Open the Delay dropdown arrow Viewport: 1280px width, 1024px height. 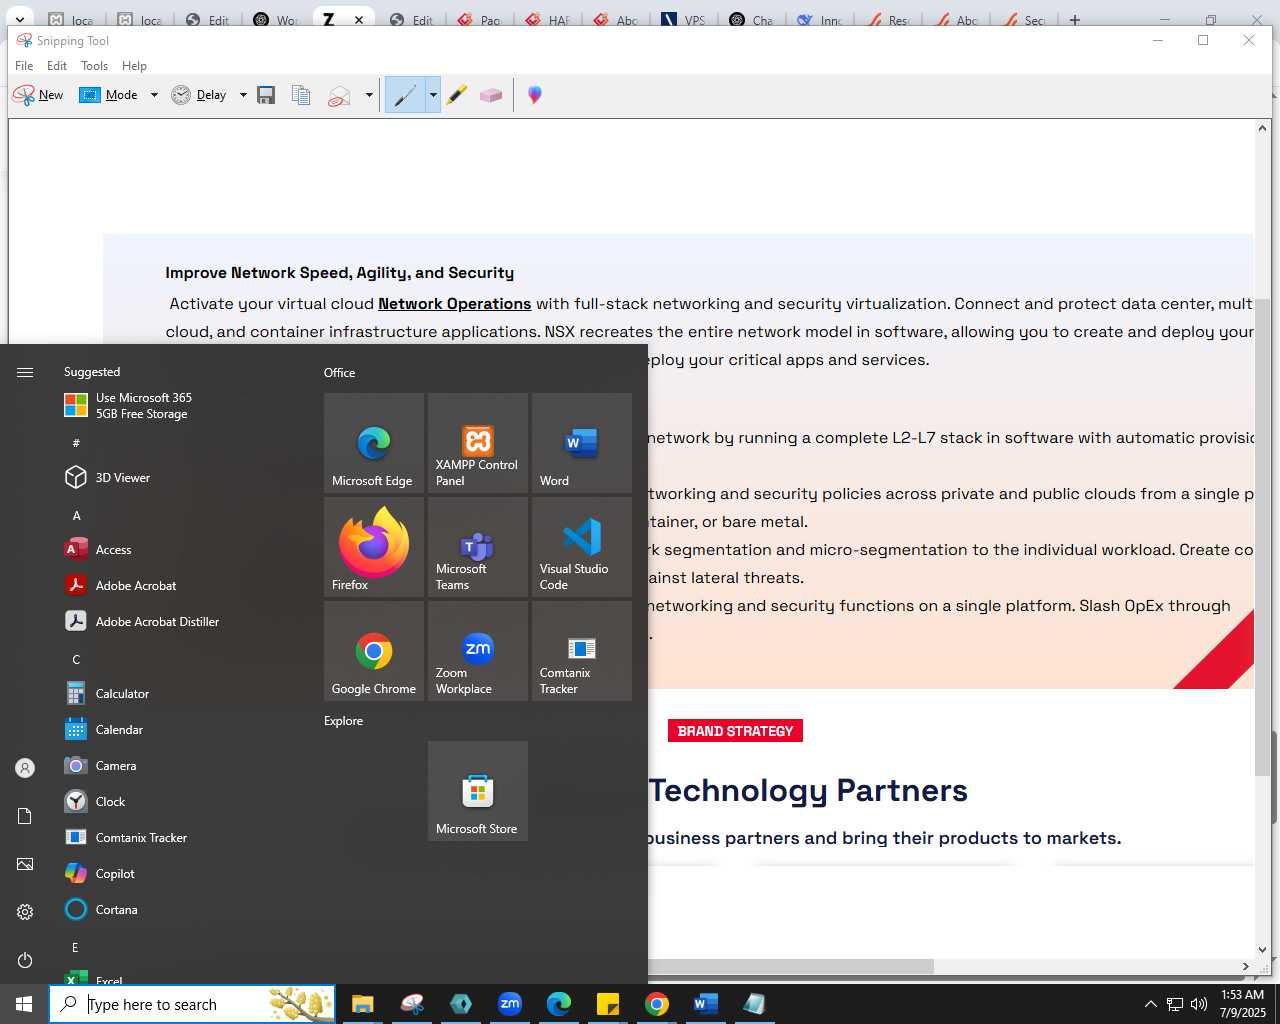click(x=243, y=95)
